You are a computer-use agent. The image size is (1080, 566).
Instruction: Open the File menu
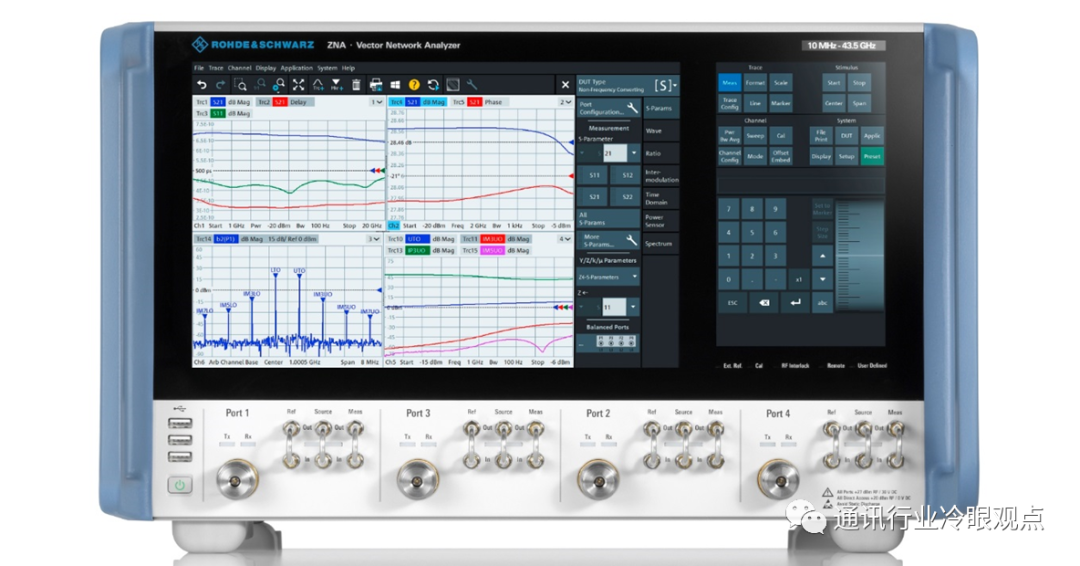(199, 68)
